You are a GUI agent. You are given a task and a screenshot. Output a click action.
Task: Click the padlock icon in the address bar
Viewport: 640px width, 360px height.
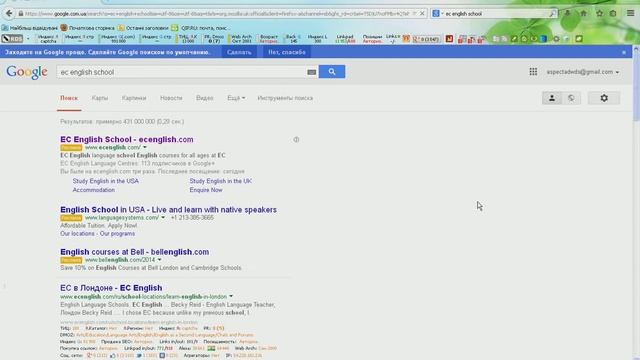point(20,14)
